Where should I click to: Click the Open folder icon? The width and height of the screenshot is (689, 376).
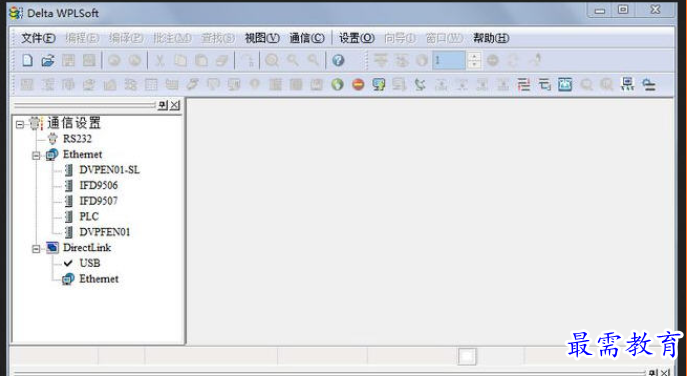click(47, 60)
